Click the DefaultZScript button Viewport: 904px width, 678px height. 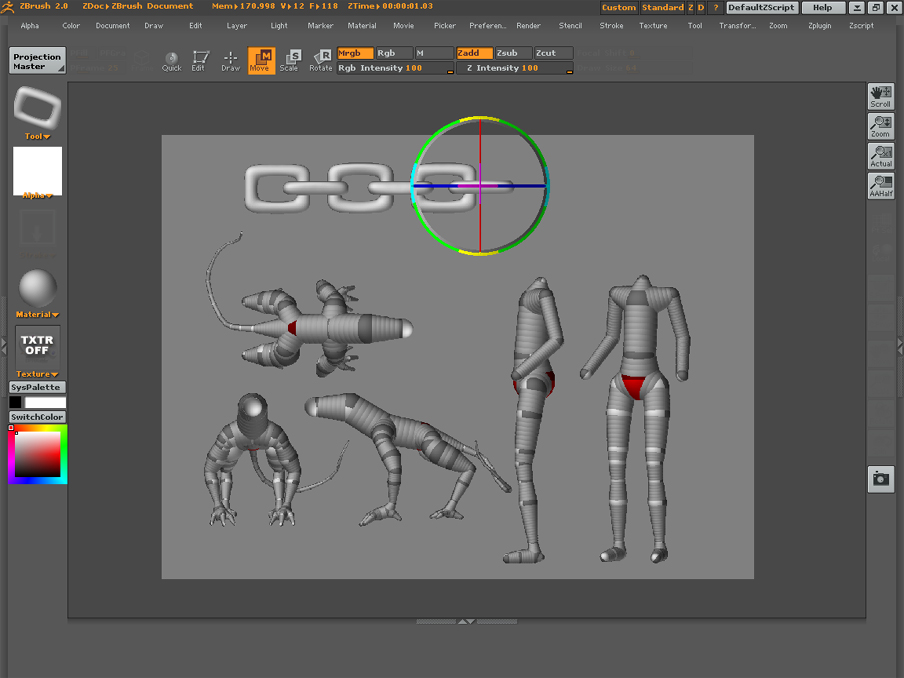pos(762,7)
